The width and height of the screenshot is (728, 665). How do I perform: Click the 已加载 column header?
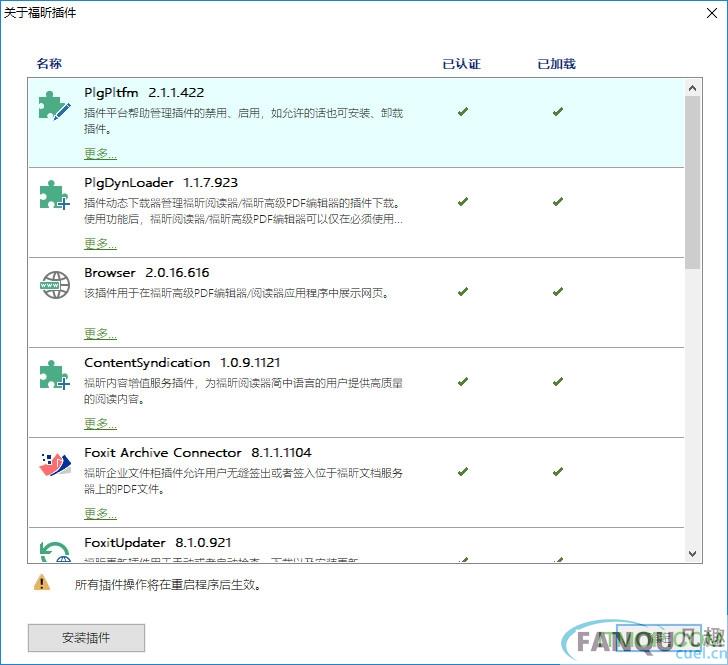pos(556,64)
